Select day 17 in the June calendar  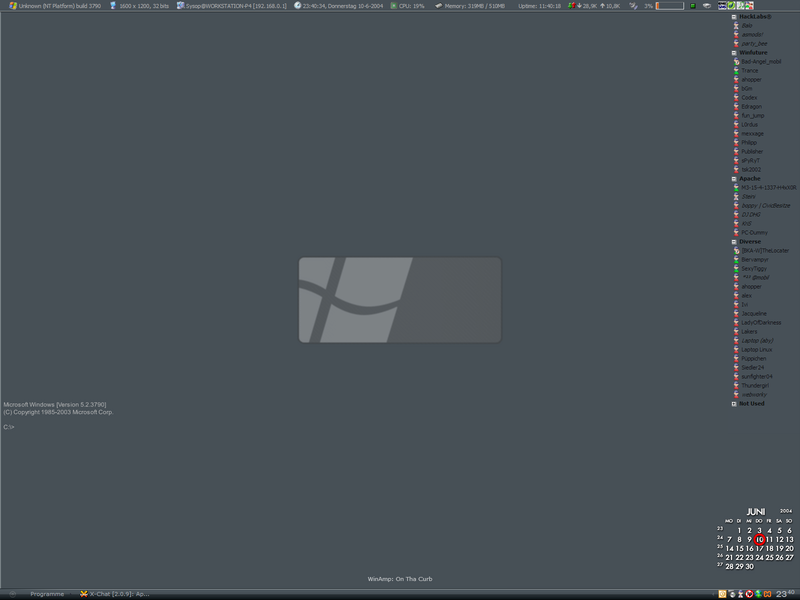(759, 548)
